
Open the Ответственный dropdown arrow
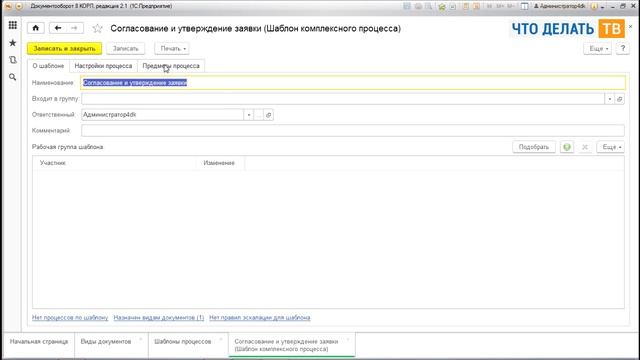(249, 115)
